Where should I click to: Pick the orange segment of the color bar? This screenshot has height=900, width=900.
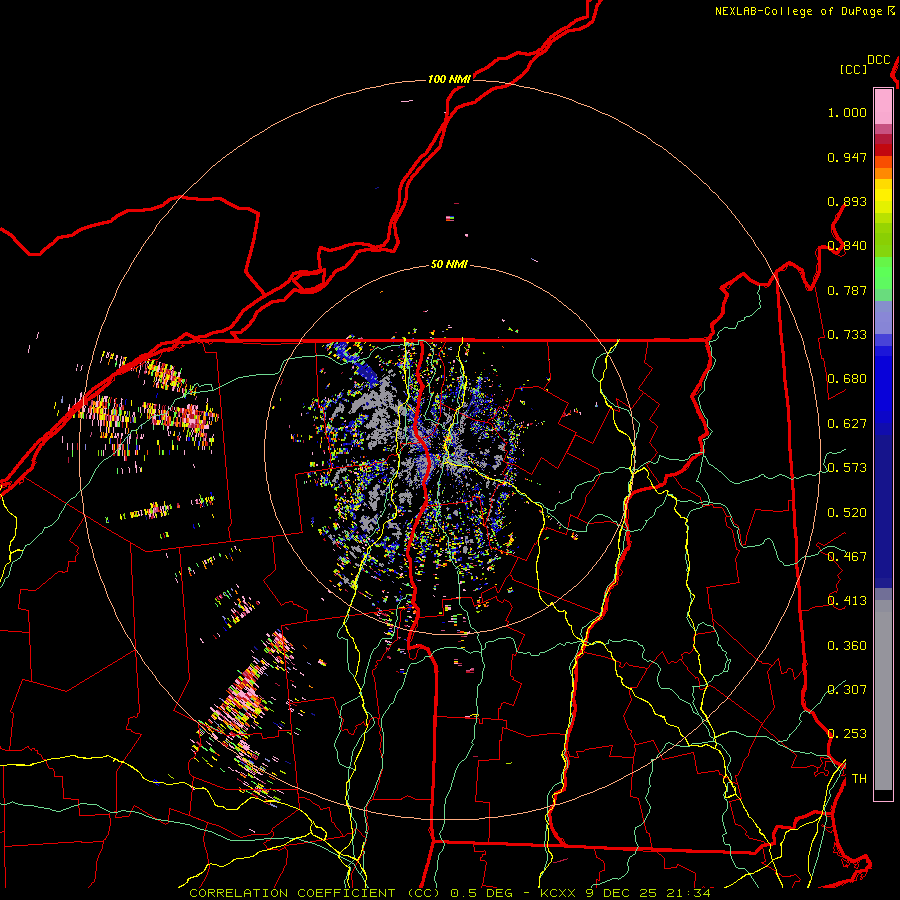(x=883, y=173)
